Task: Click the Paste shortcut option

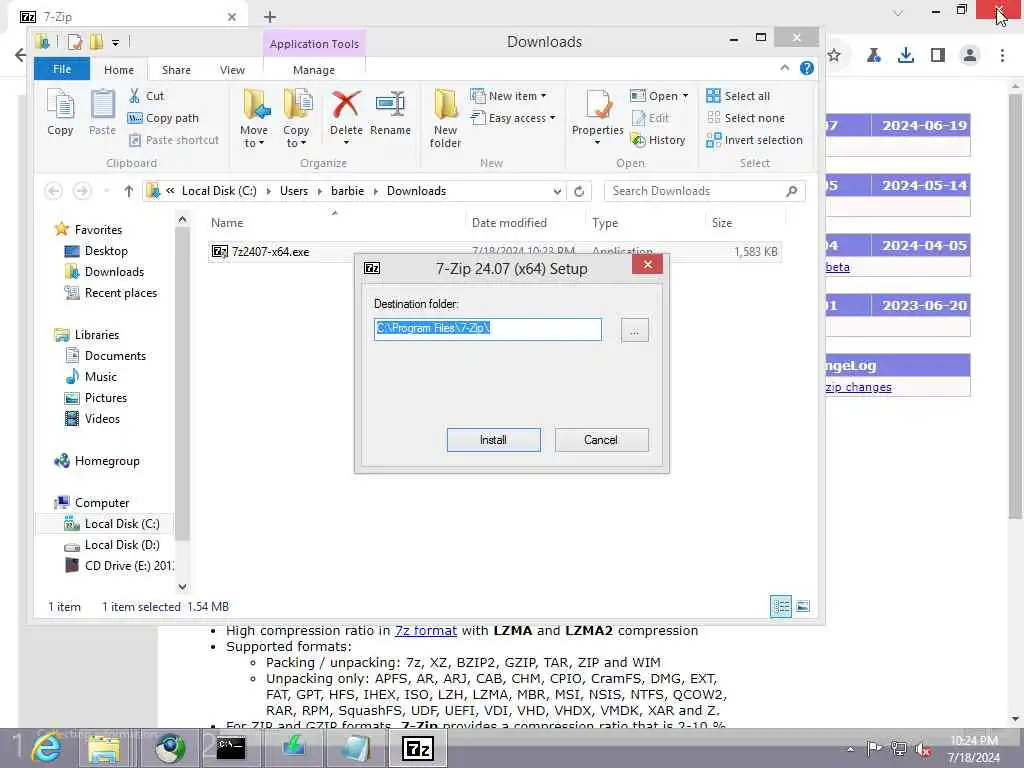Action: 174,140
